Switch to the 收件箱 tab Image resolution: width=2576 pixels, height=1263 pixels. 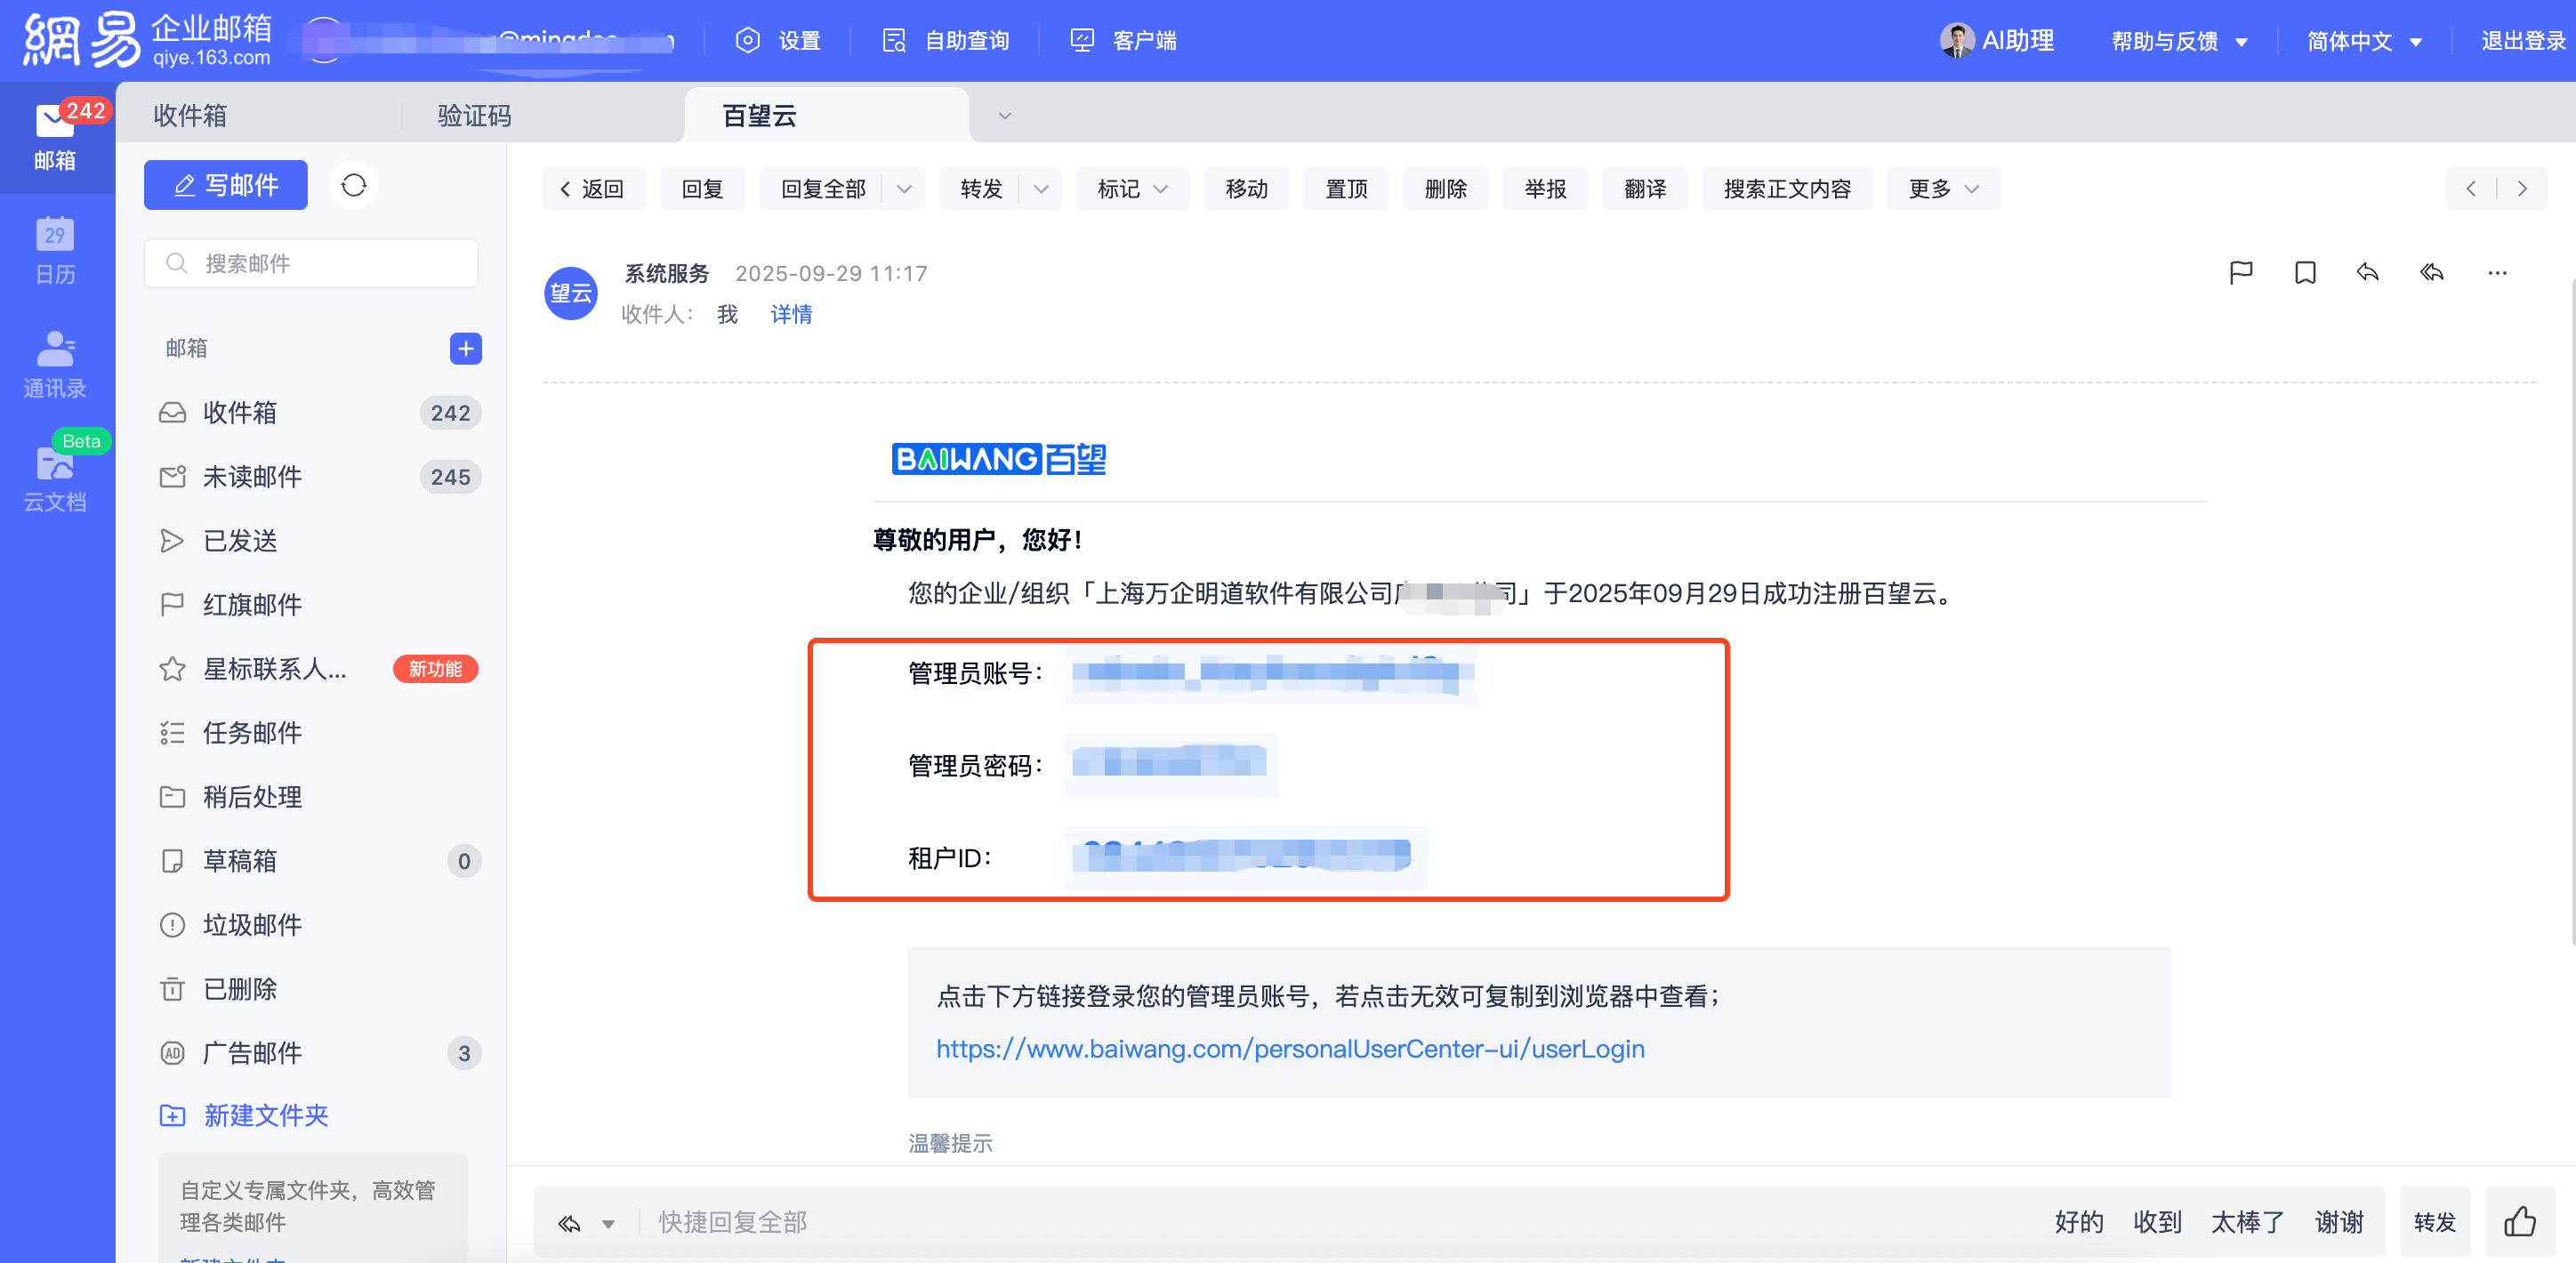tap(190, 116)
